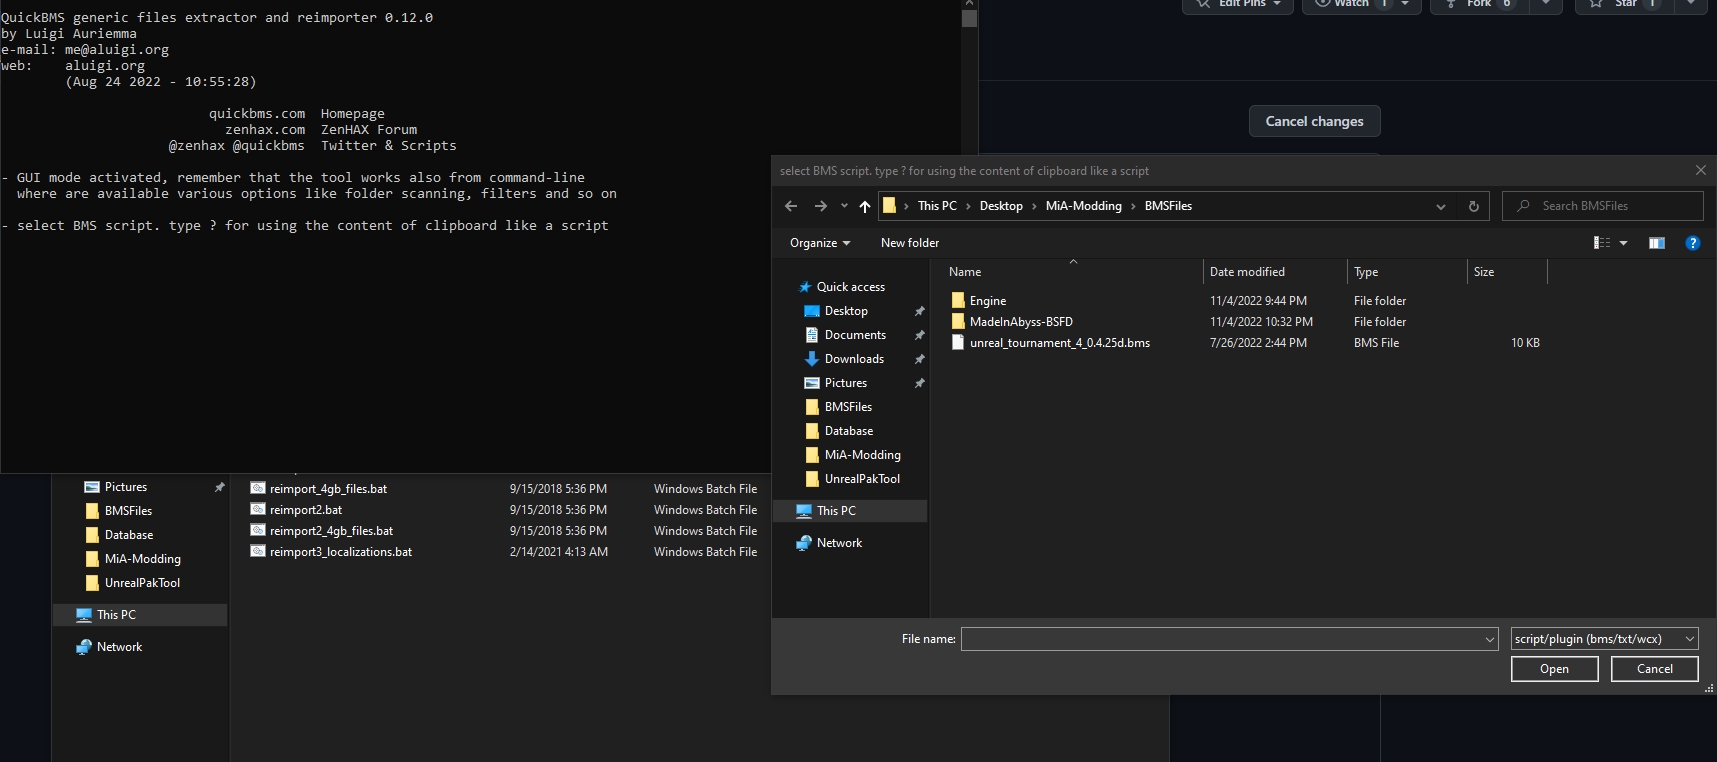
Task: Open the Organize menu
Action: click(x=819, y=243)
